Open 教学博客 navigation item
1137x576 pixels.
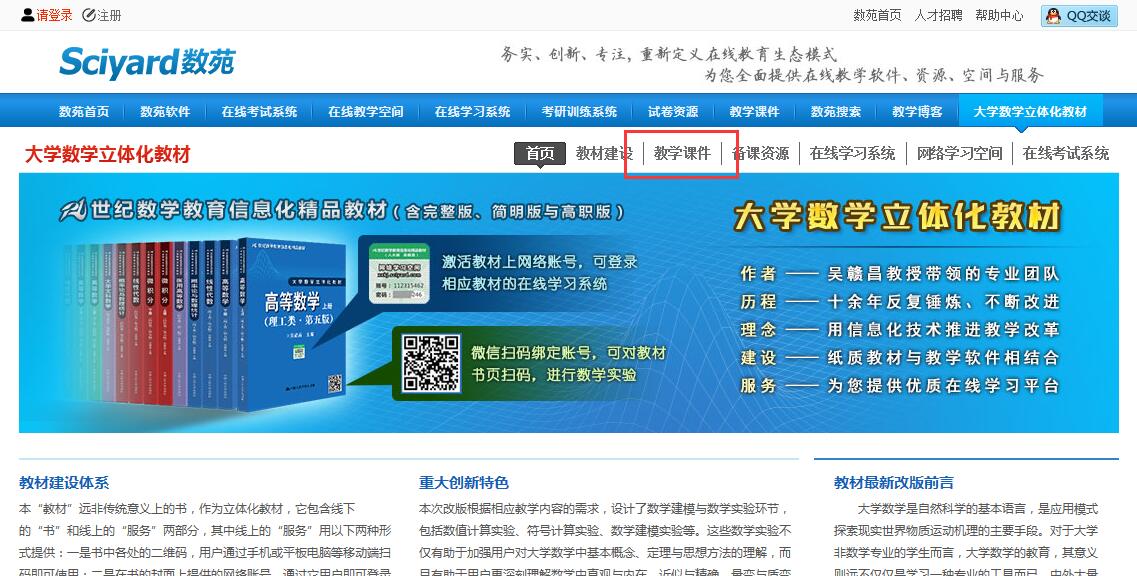click(917, 112)
